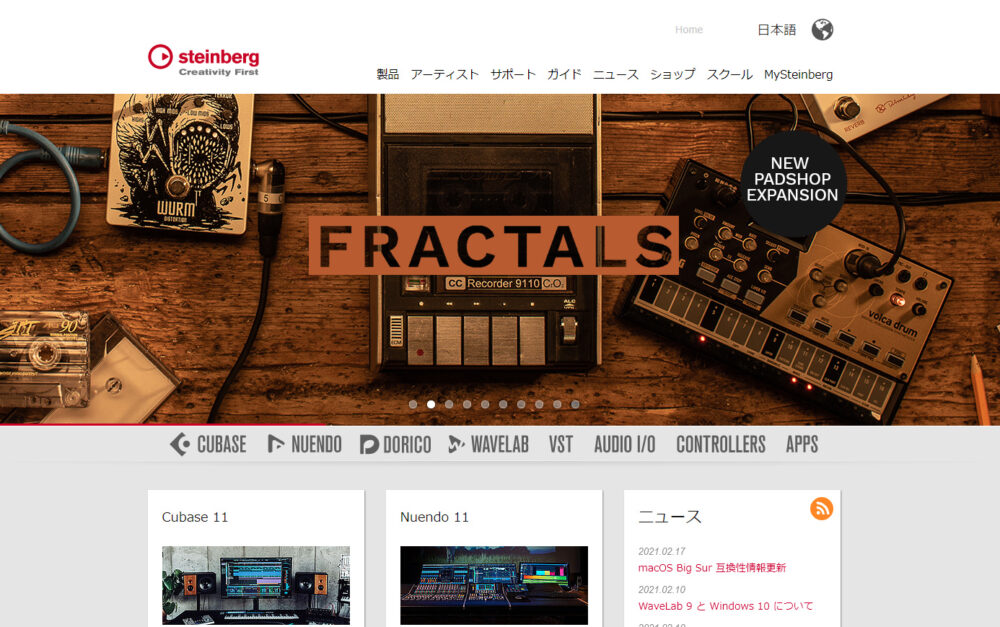Open the Controllers product category
Image resolution: width=1000 pixels, height=627 pixels.
(x=721, y=444)
